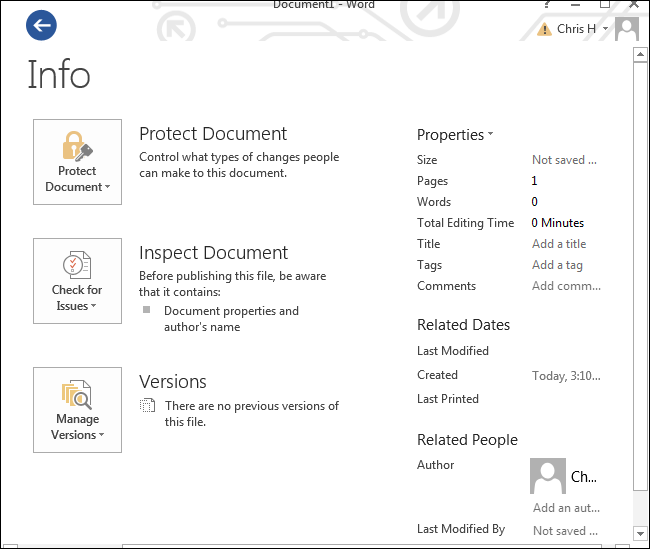Open the Protect Document dropdown button
The width and height of the screenshot is (650, 549).
point(77,187)
